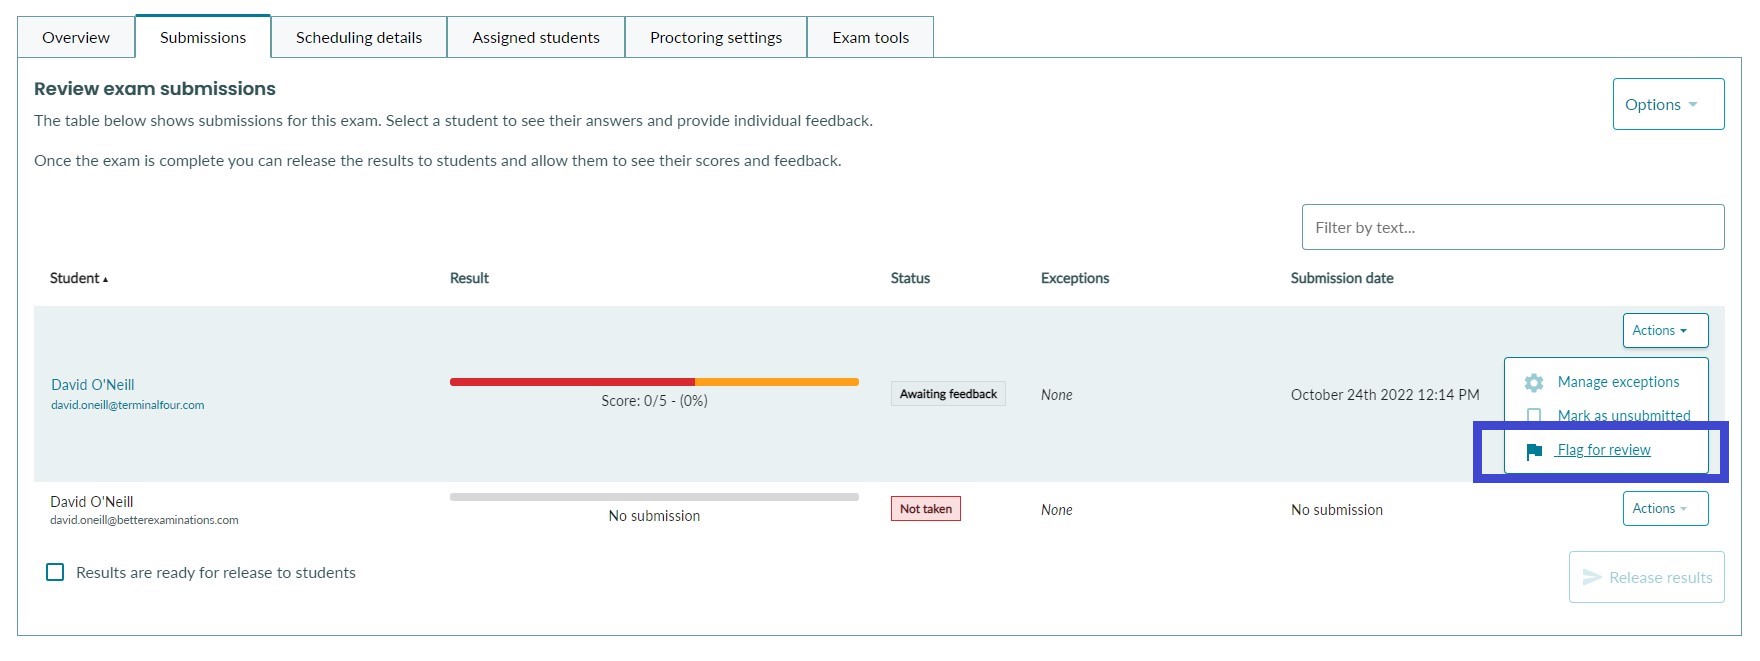Select the Submissions tab
1760x661 pixels.
click(203, 37)
